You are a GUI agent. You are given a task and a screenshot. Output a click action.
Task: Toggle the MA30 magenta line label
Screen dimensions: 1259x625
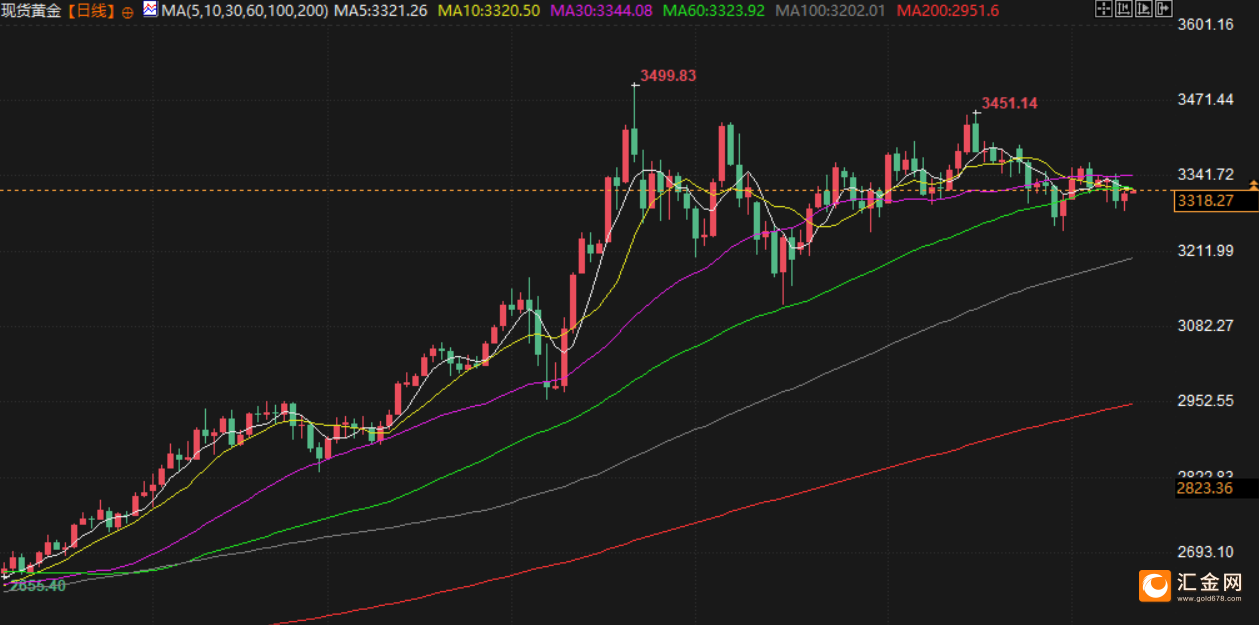point(602,11)
